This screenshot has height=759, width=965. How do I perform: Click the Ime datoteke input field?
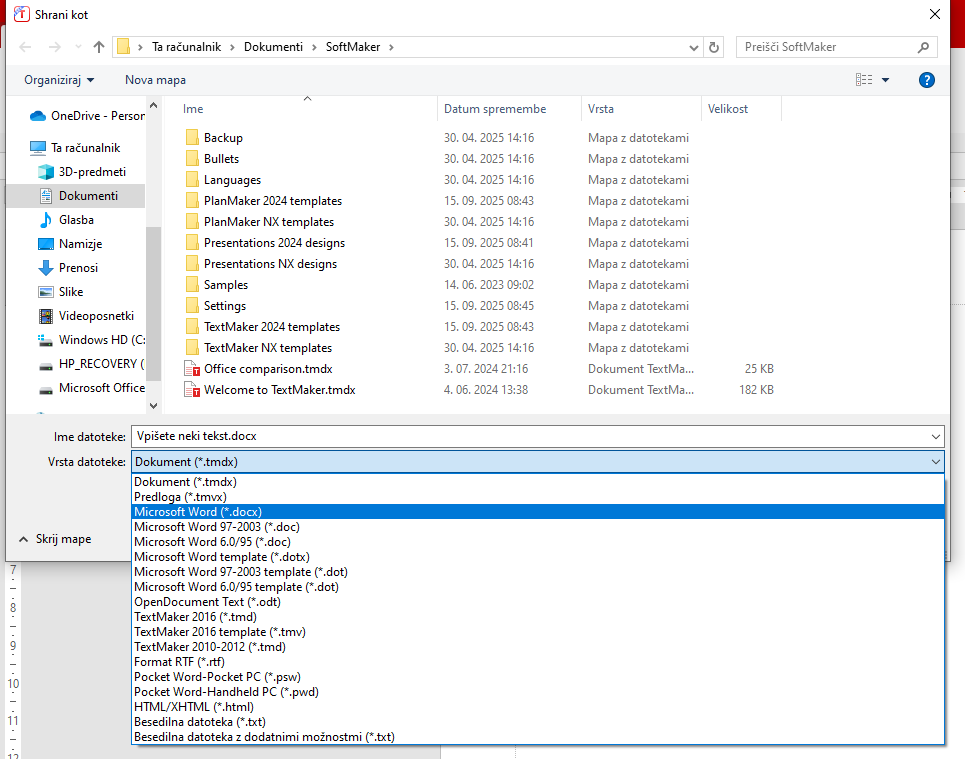(x=529, y=436)
